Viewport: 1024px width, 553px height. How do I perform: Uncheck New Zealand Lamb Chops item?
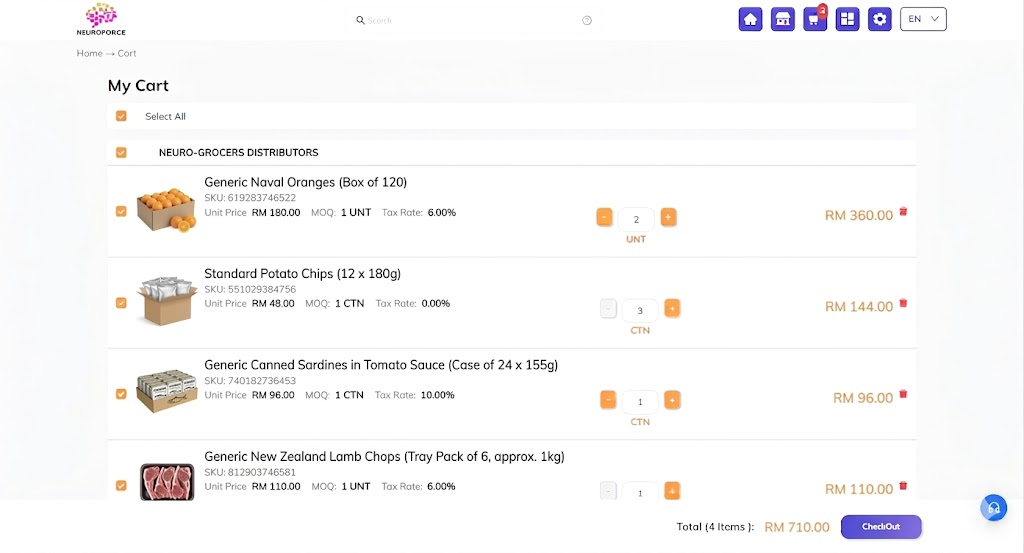point(121,485)
